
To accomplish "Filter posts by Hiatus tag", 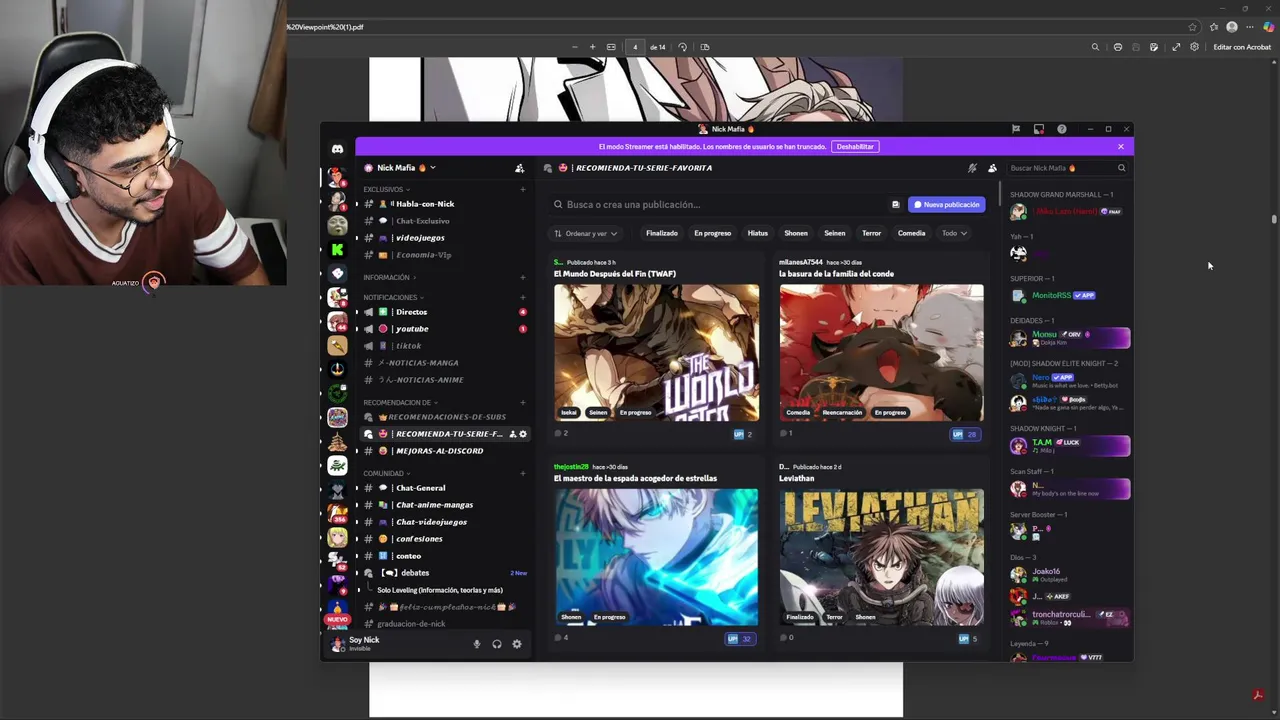I will [x=758, y=233].
